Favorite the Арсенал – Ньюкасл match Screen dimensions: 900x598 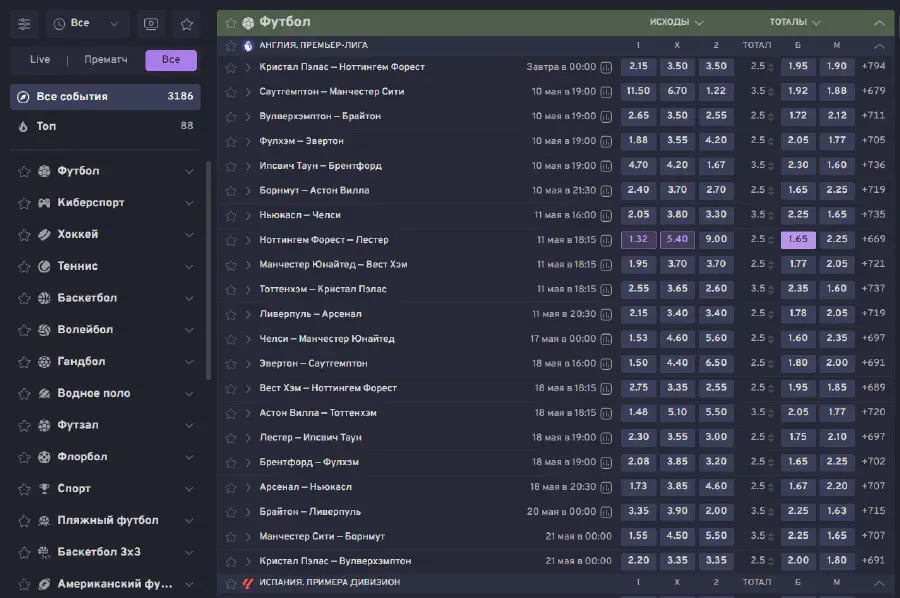[x=231, y=488]
